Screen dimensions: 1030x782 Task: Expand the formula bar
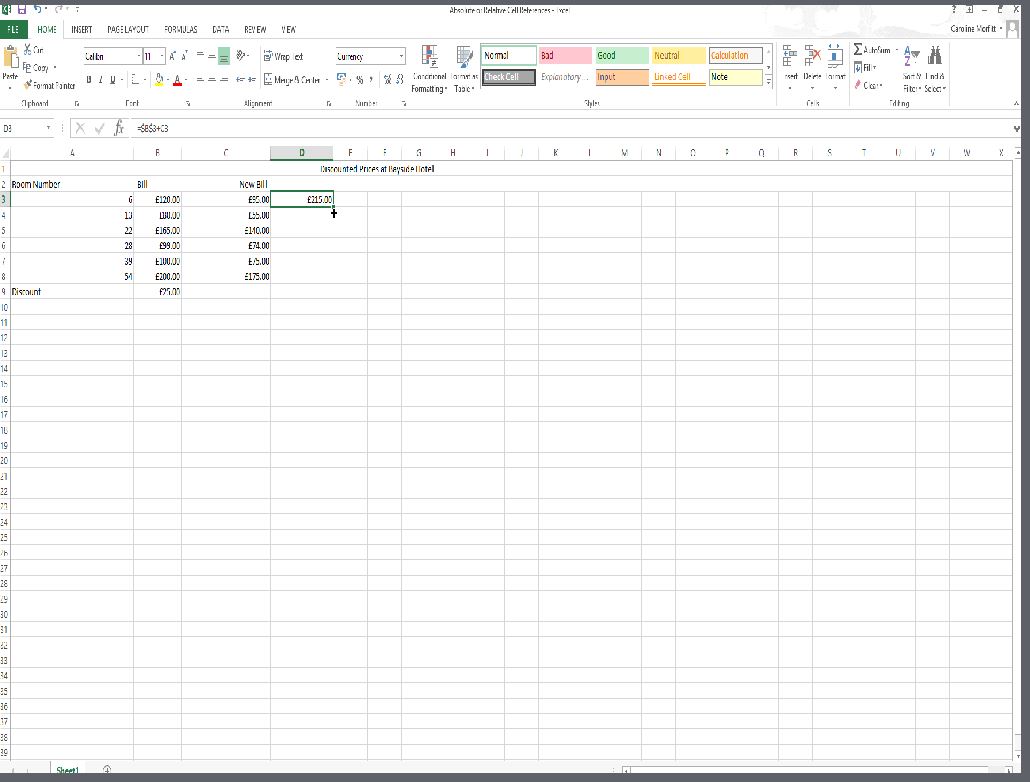point(1016,128)
